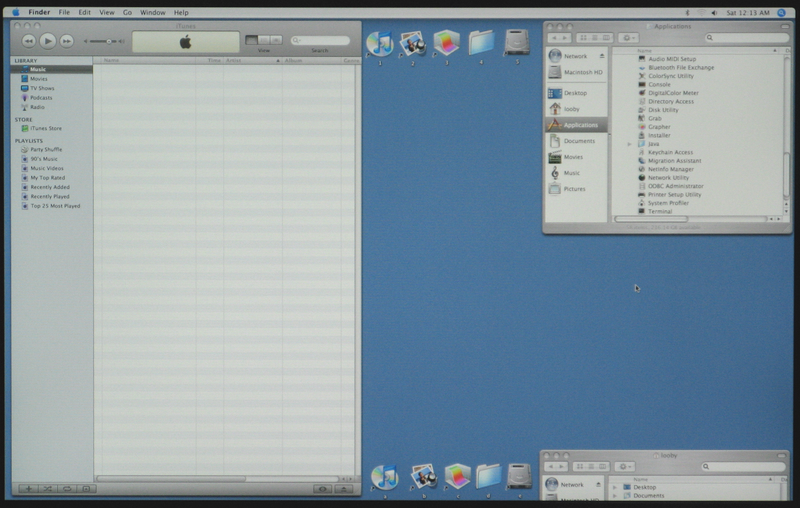Click the iTunes rewind button
Viewport: 800px width, 508px height.
click(29, 41)
